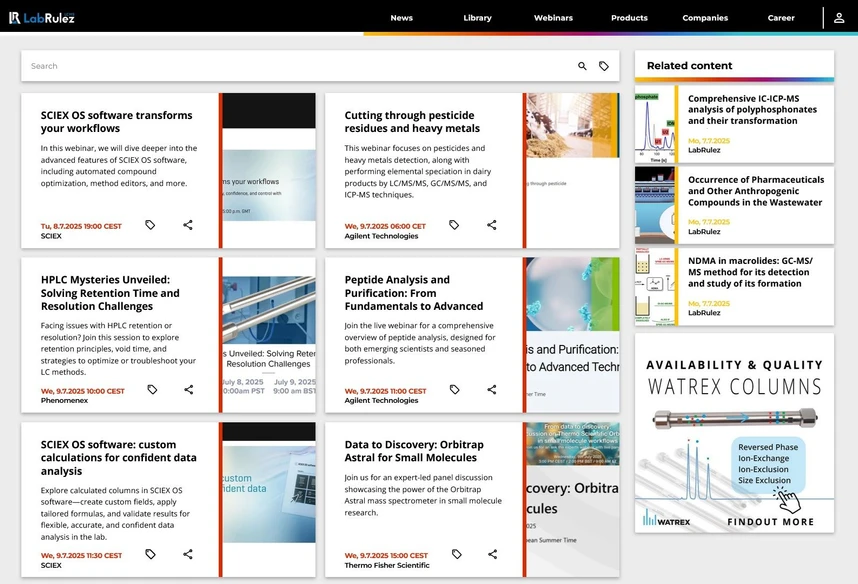The image size is (858, 584).
Task: Open Comprehensive IC-ICP-MS analysis article link
Action: pyautogui.click(x=752, y=109)
